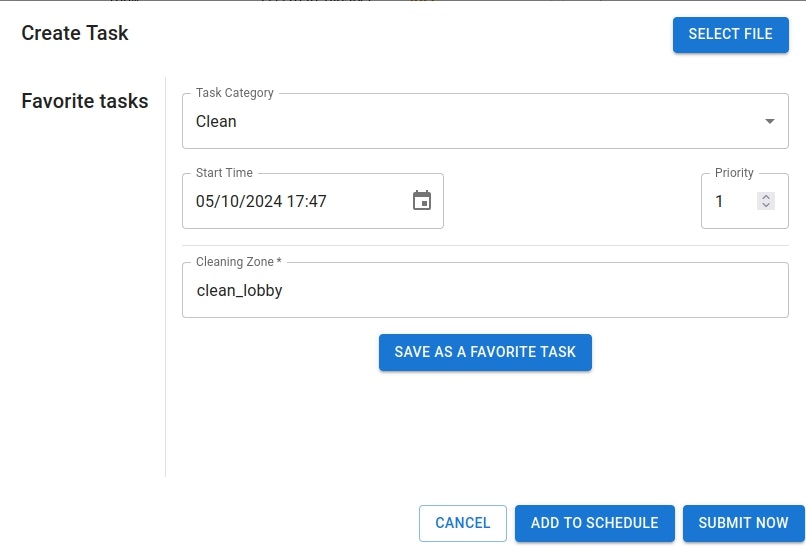Cancel the Create Task dialog

[462, 523]
